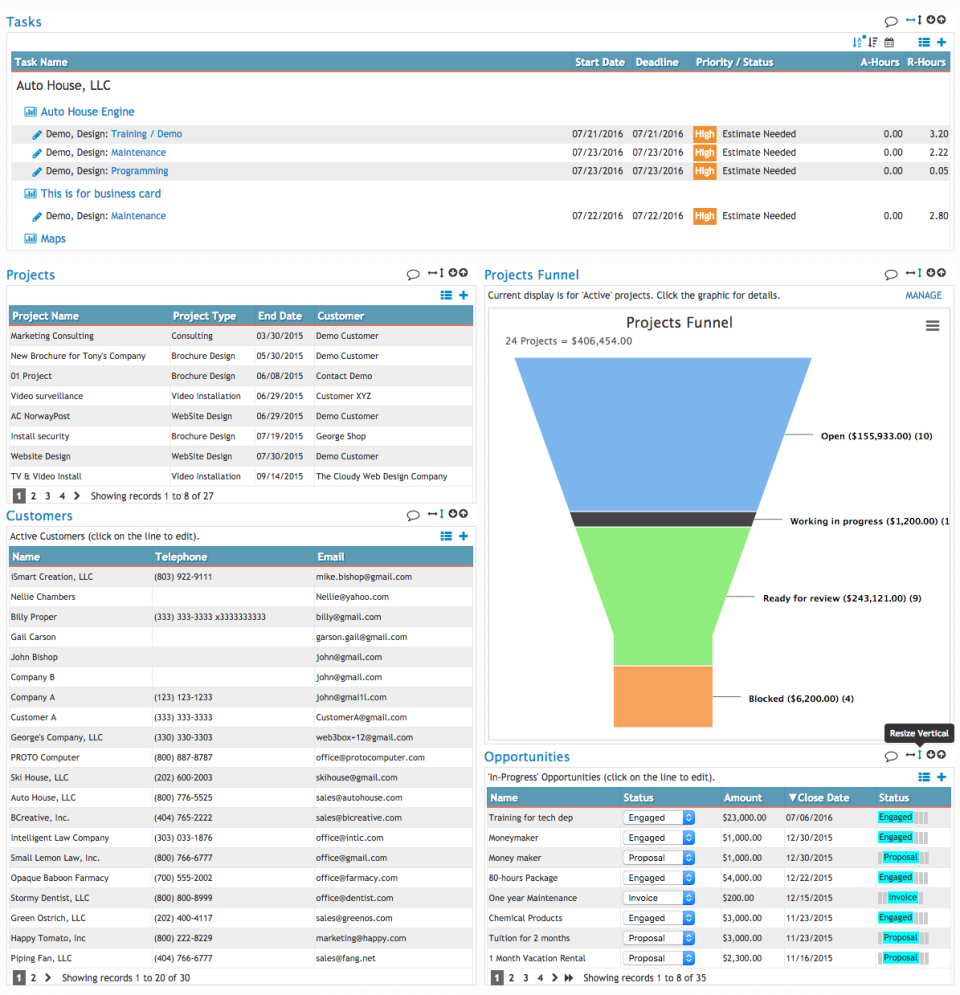Viewport: 960px width, 995px height.
Task: Open the calendar view in the Tasks panel
Action: [888, 41]
